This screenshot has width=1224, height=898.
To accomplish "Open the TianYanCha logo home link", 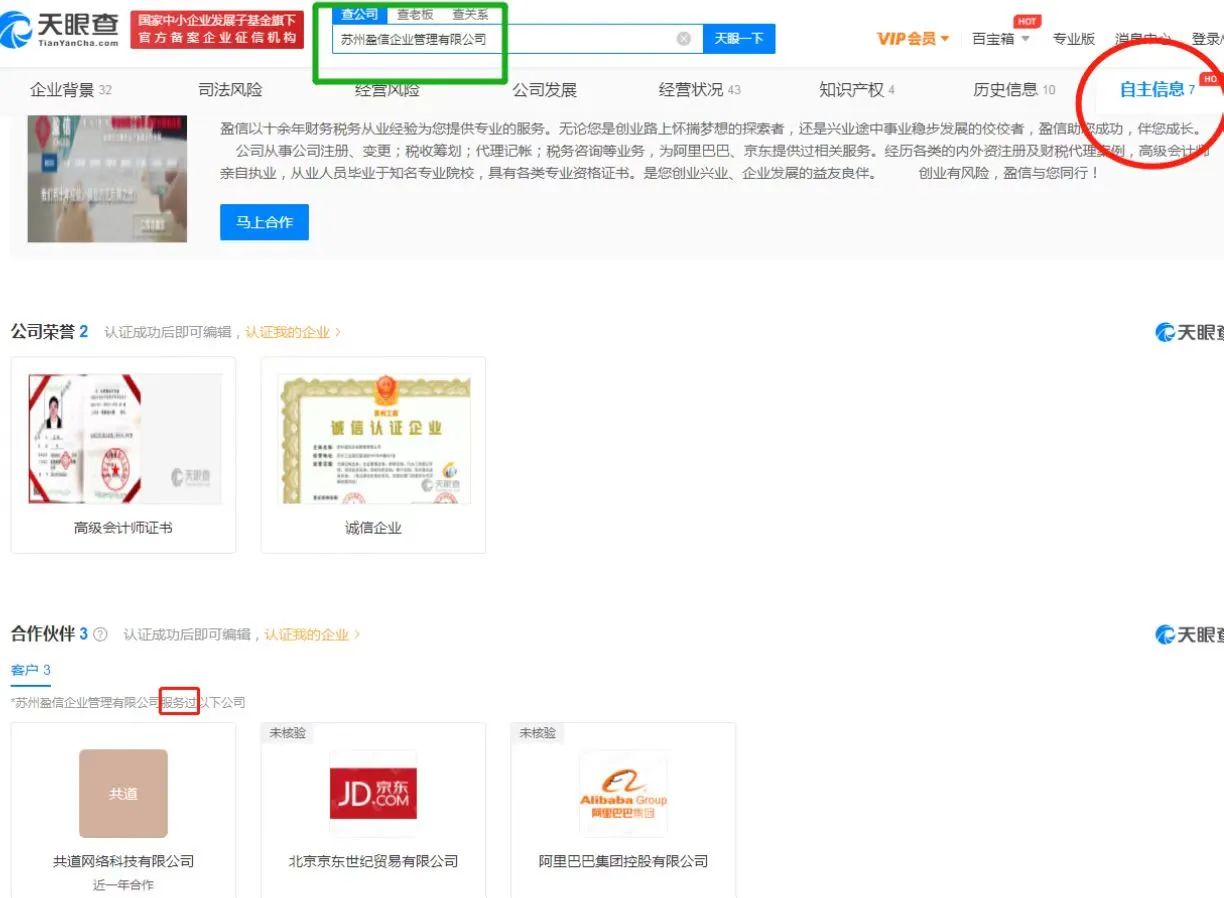I will tap(60, 29).
